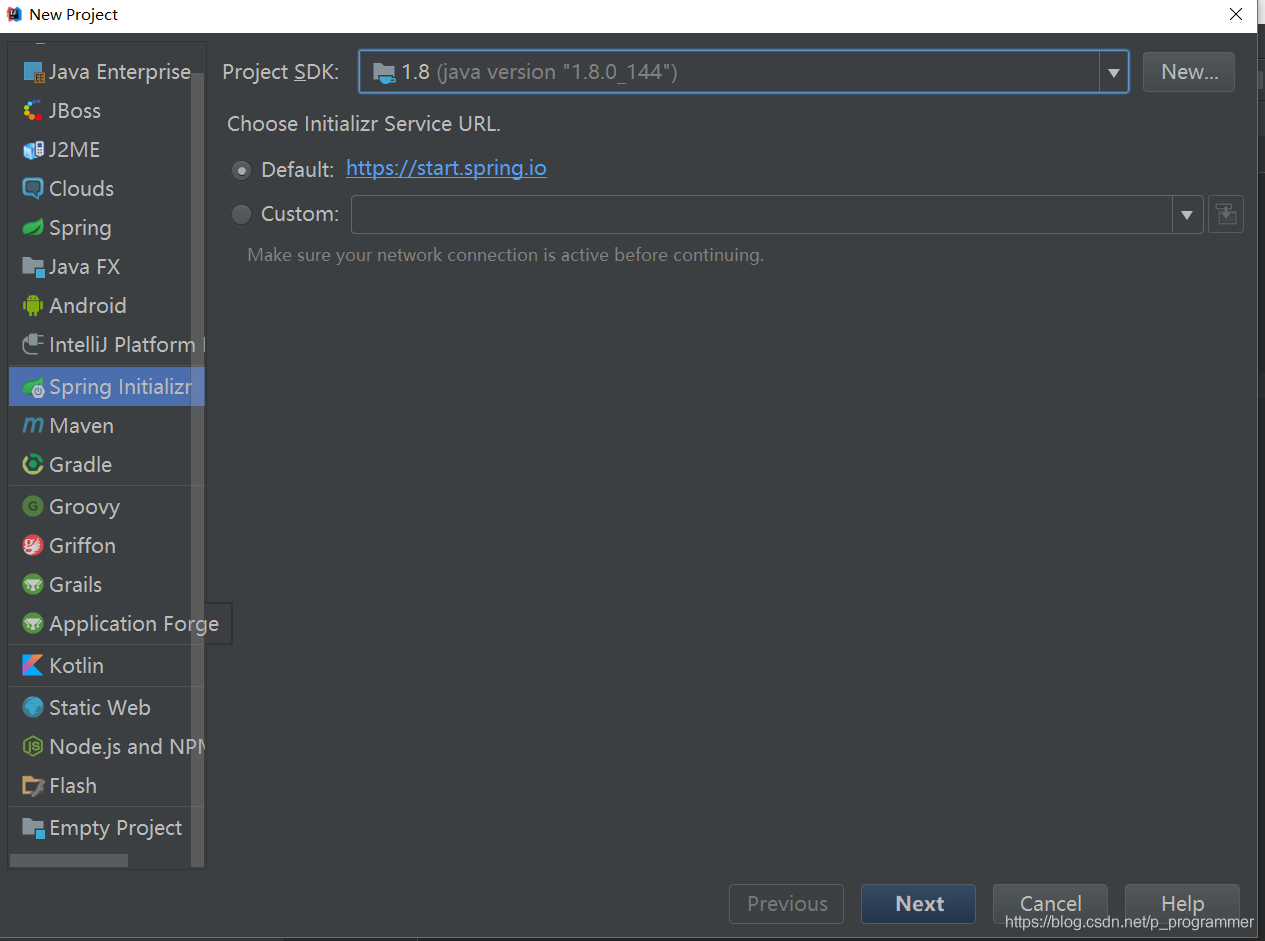Click the Griffon icon
This screenshot has width=1265, height=941.
[33, 546]
